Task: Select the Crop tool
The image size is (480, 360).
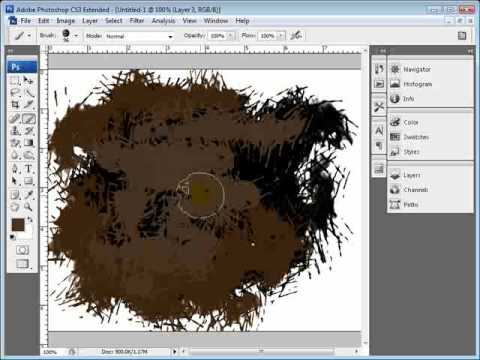Action: 15,105
